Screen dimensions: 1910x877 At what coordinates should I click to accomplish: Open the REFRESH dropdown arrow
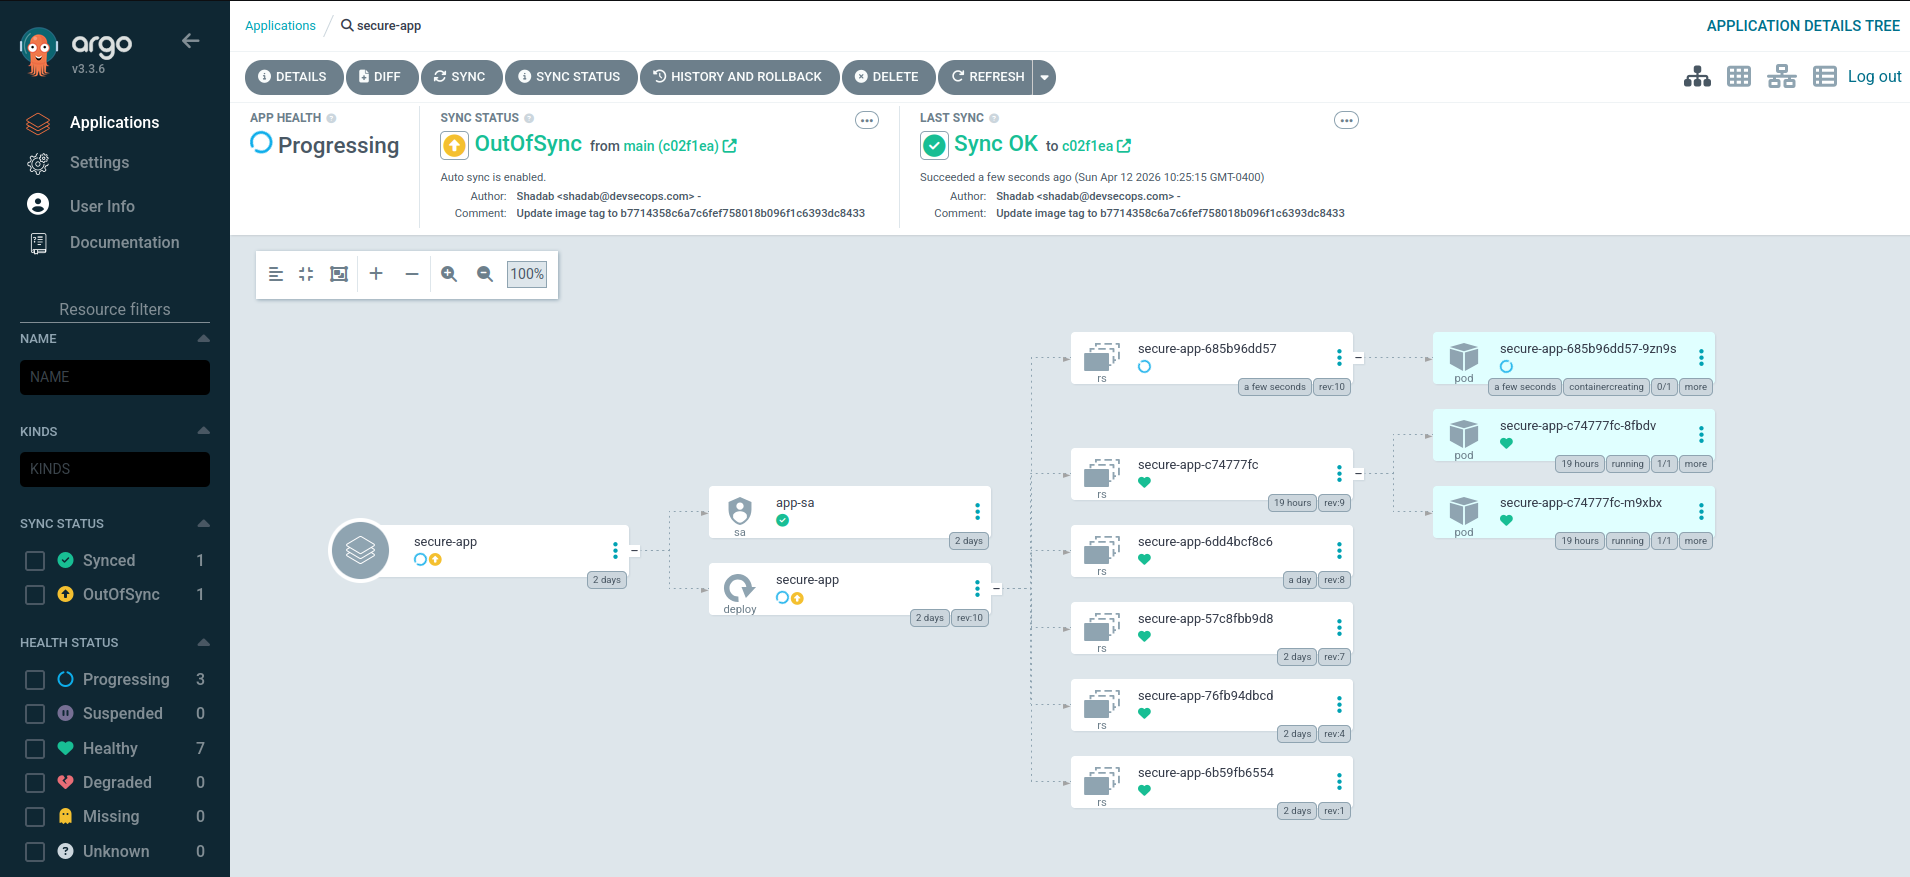pos(1045,77)
